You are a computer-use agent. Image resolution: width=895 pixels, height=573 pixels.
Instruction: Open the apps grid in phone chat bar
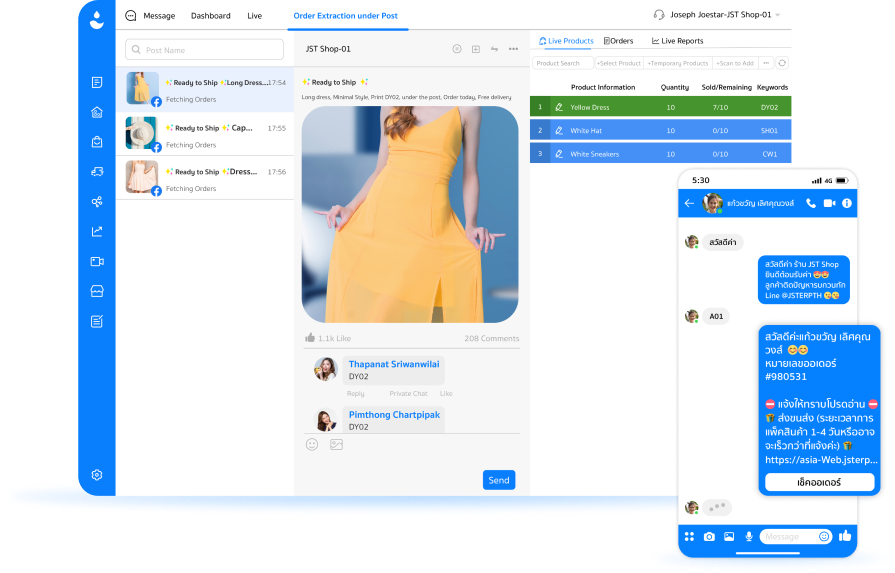tap(690, 536)
